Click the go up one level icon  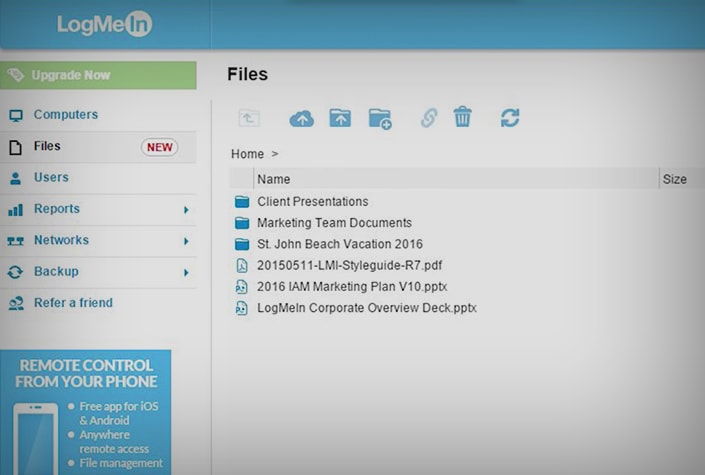pyautogui.click(x=249, y=118)
